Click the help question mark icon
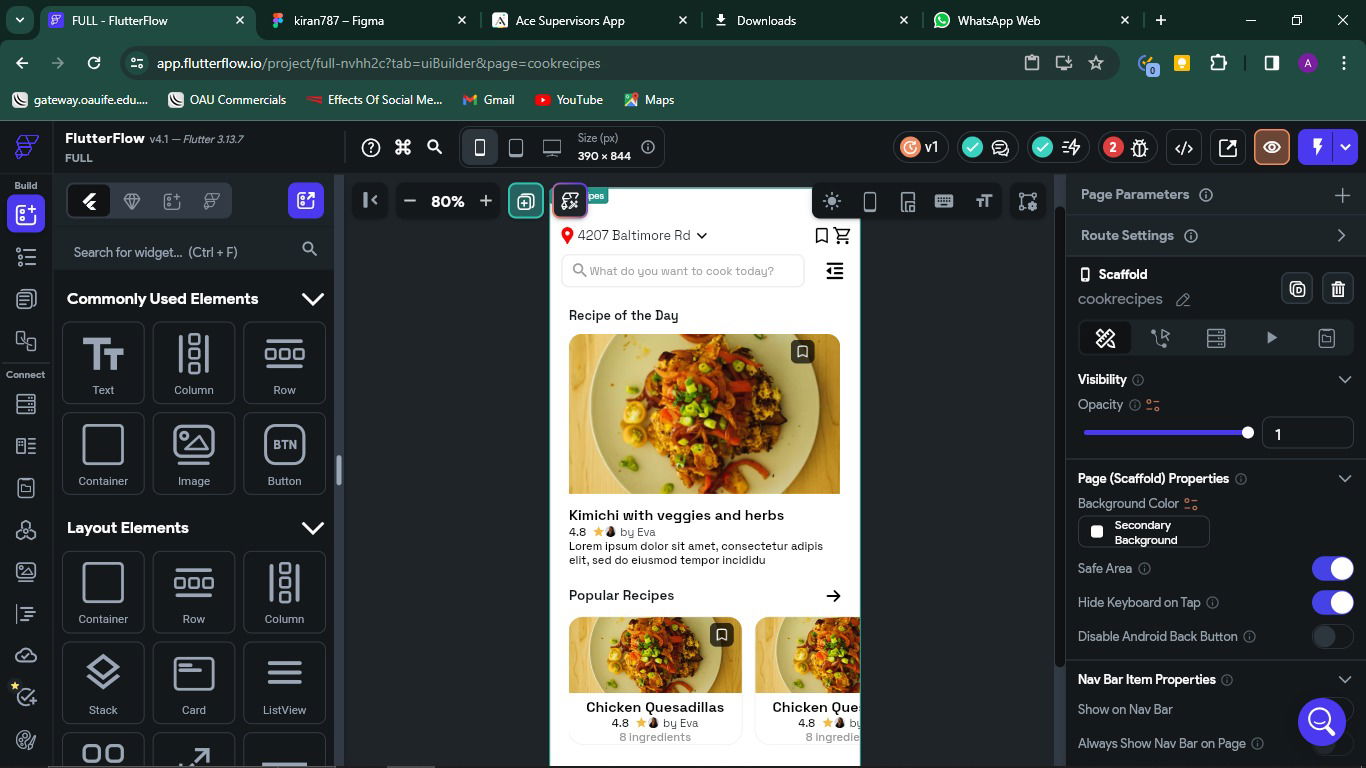The height and width of the screenshot is (768, 1366). [x=371, y=148]
